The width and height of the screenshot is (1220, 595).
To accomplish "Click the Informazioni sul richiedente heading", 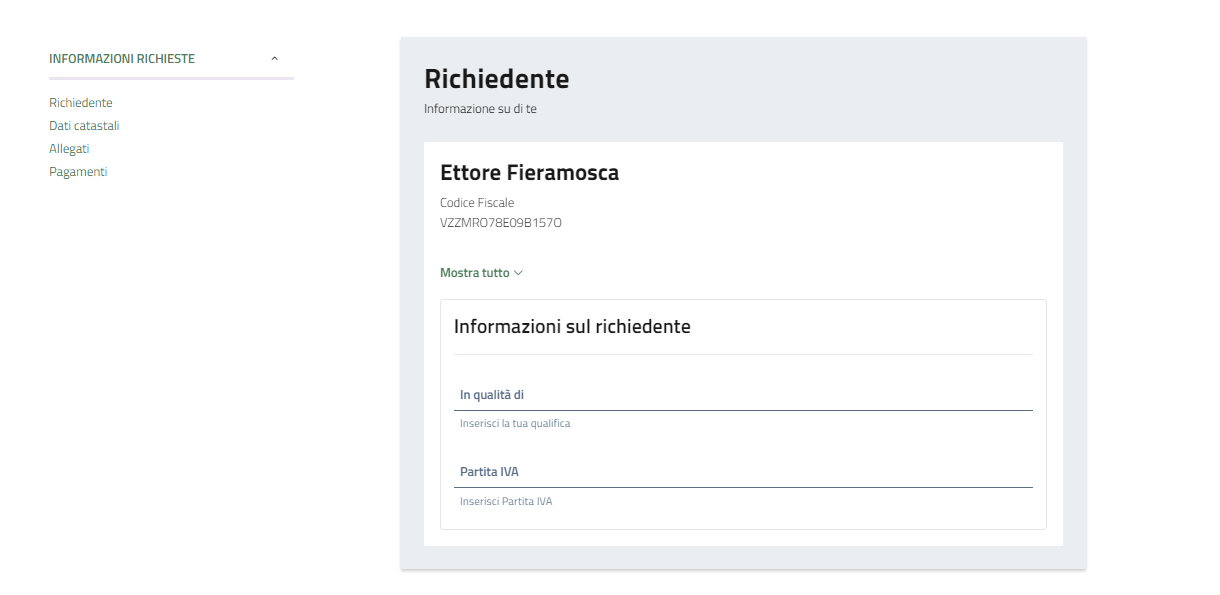I will [x=572, y=326].
